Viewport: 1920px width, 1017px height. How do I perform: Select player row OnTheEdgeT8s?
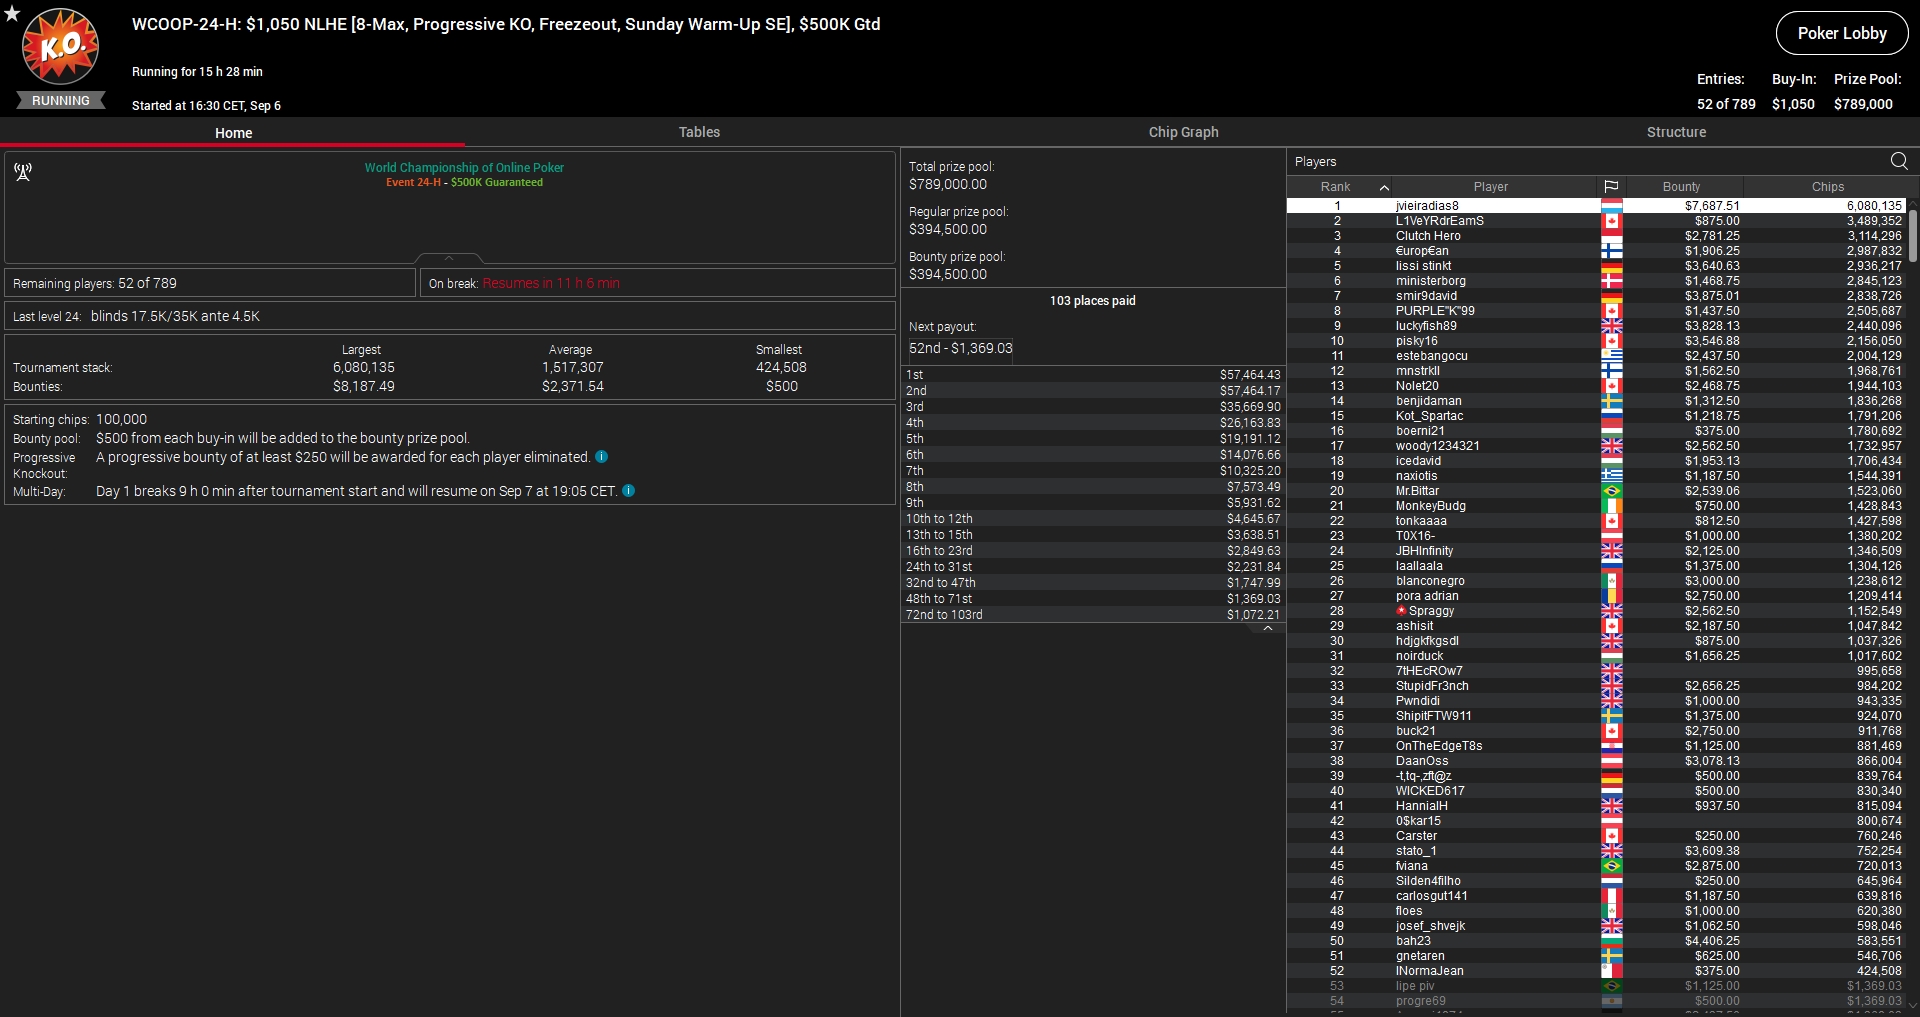(x=1597, y=746)
